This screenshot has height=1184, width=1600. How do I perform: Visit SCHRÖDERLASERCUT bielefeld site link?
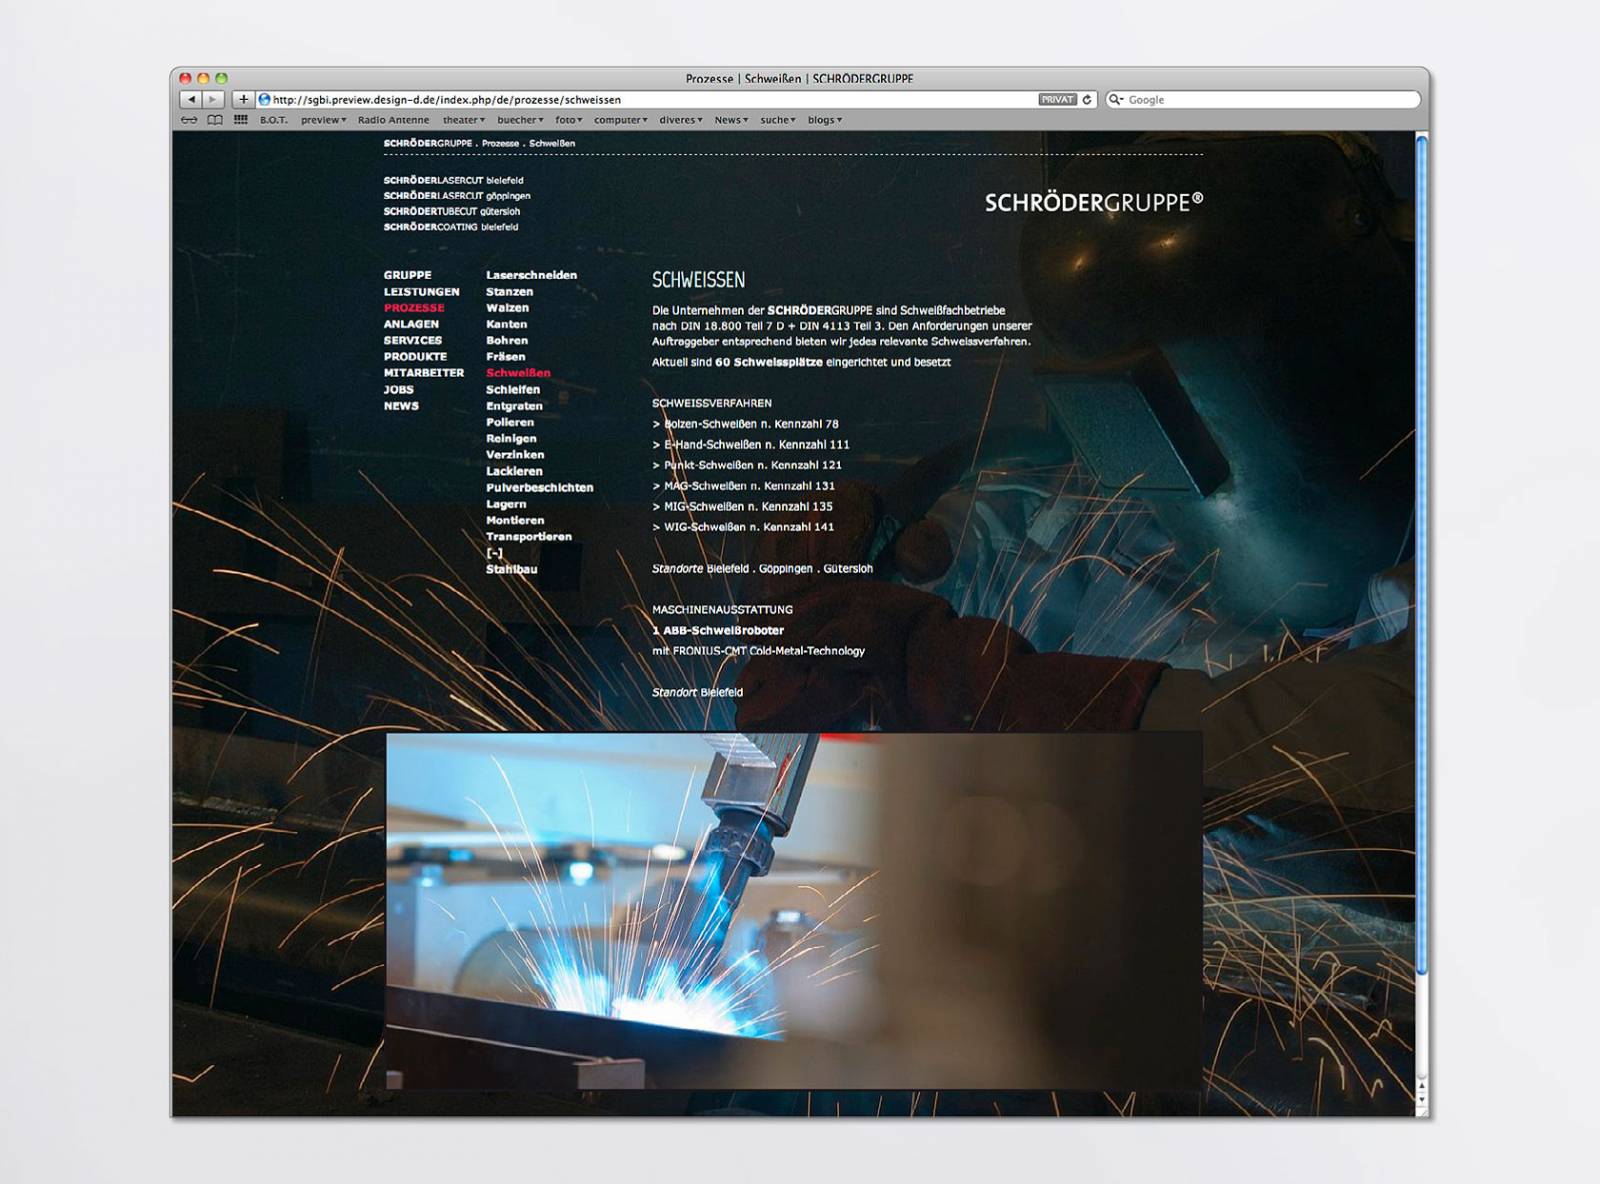pos(454,181)
